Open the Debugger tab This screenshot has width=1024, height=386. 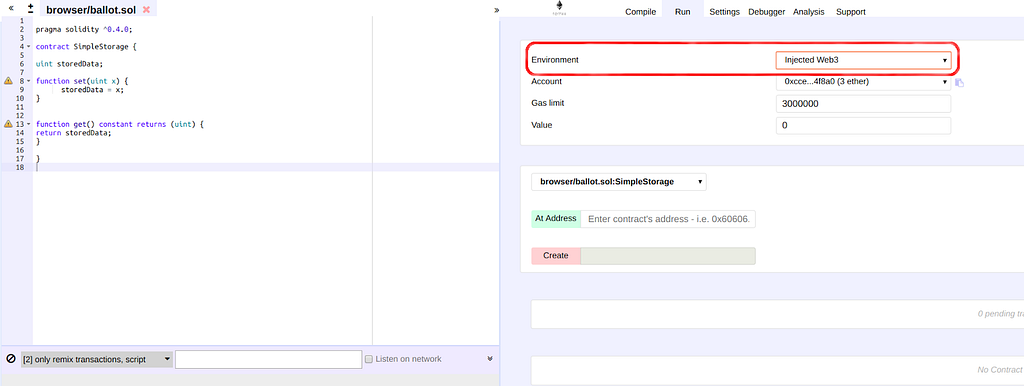click(767, 12)
